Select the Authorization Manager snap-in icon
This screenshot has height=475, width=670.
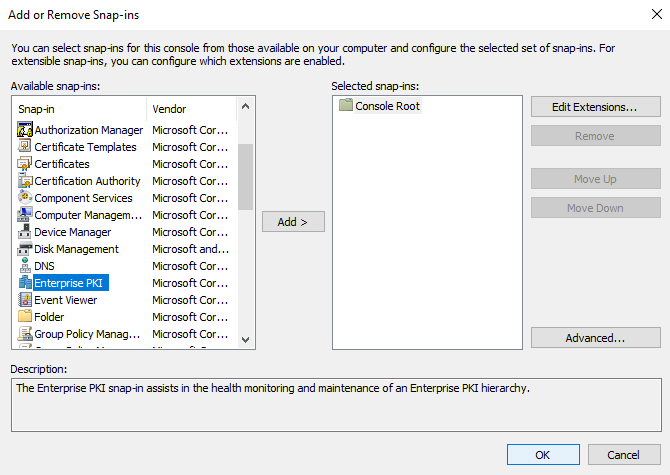[x=26, y=130]
